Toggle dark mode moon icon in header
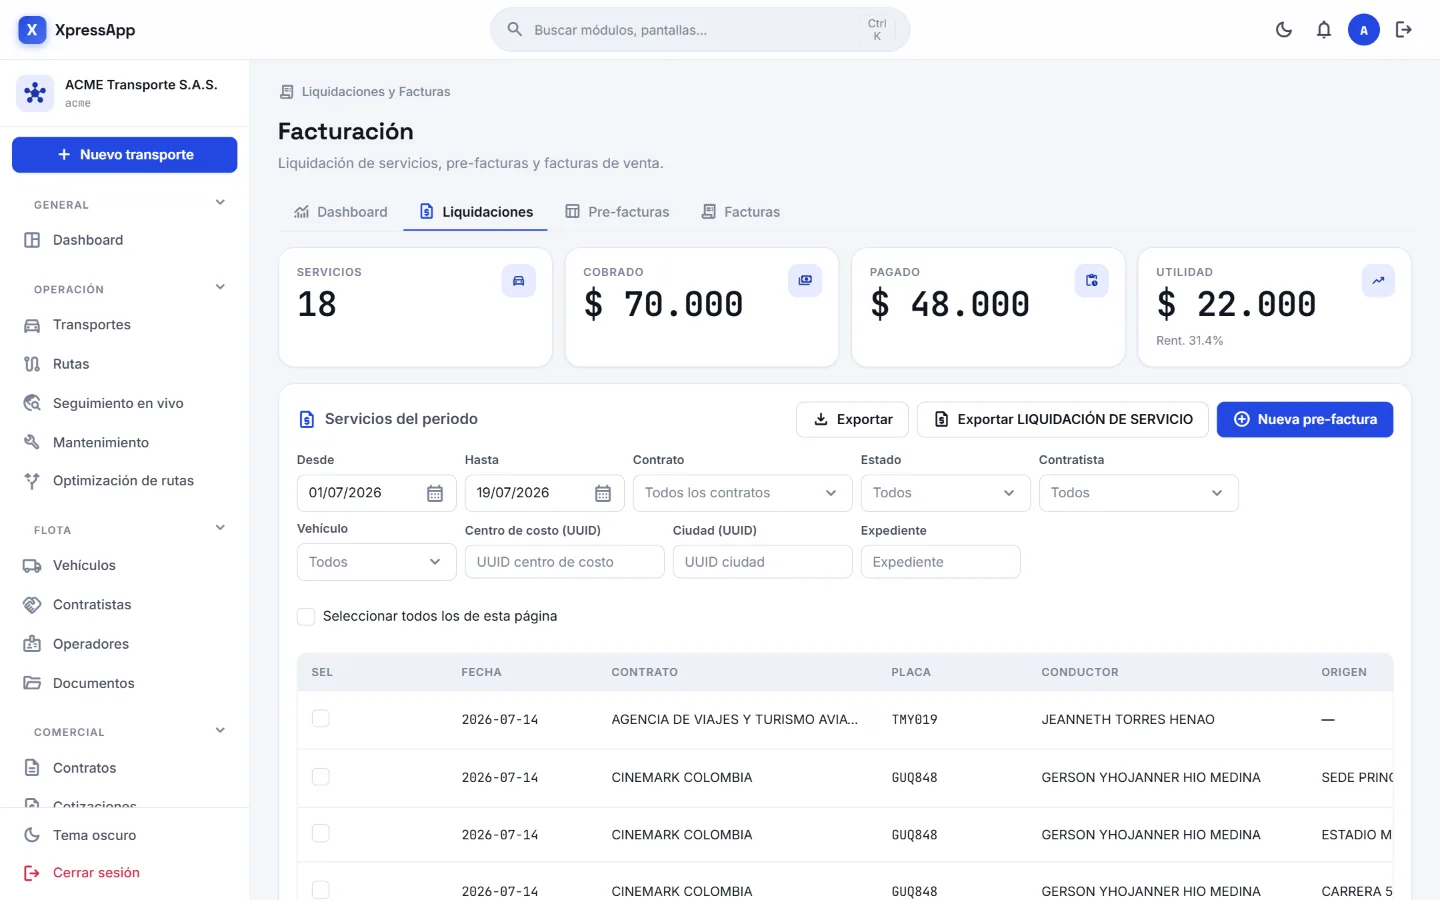The height and width of the screenshot is (900, 1440). coord(1284,30)
